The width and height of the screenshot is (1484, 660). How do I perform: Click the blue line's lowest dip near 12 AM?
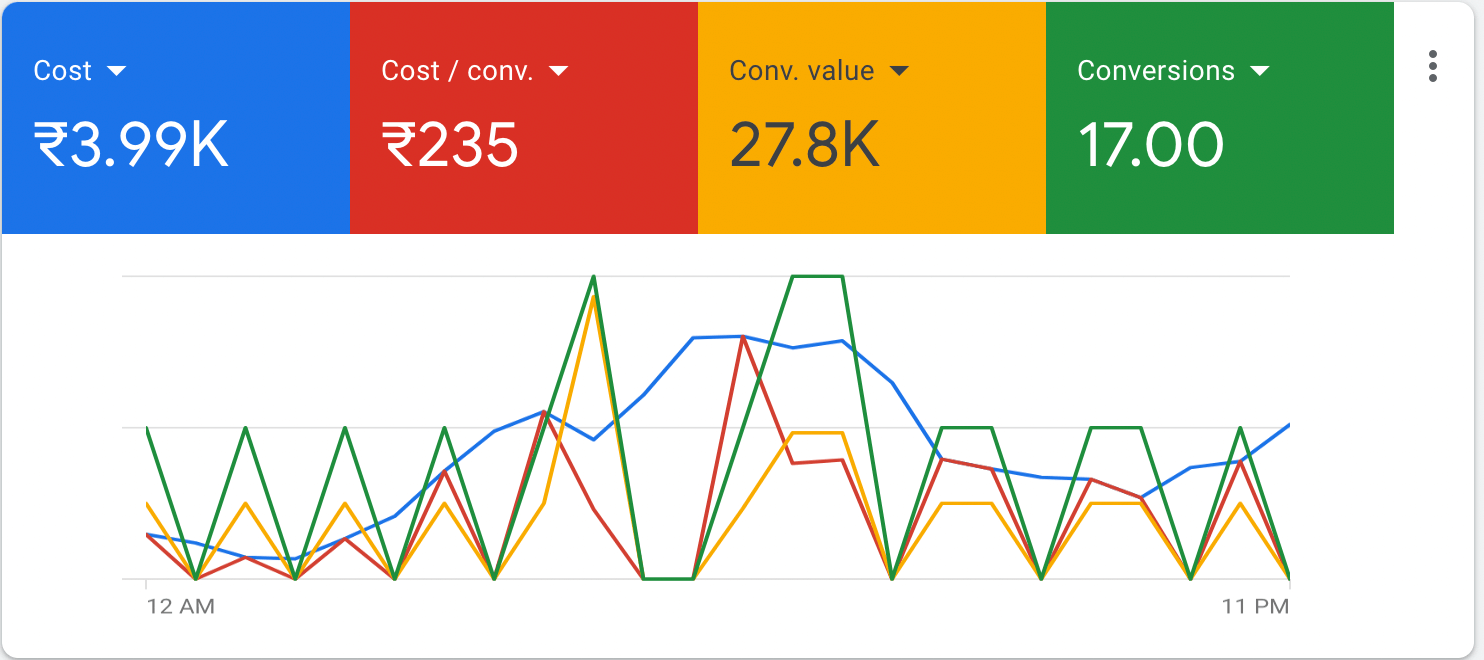(294, 558)
